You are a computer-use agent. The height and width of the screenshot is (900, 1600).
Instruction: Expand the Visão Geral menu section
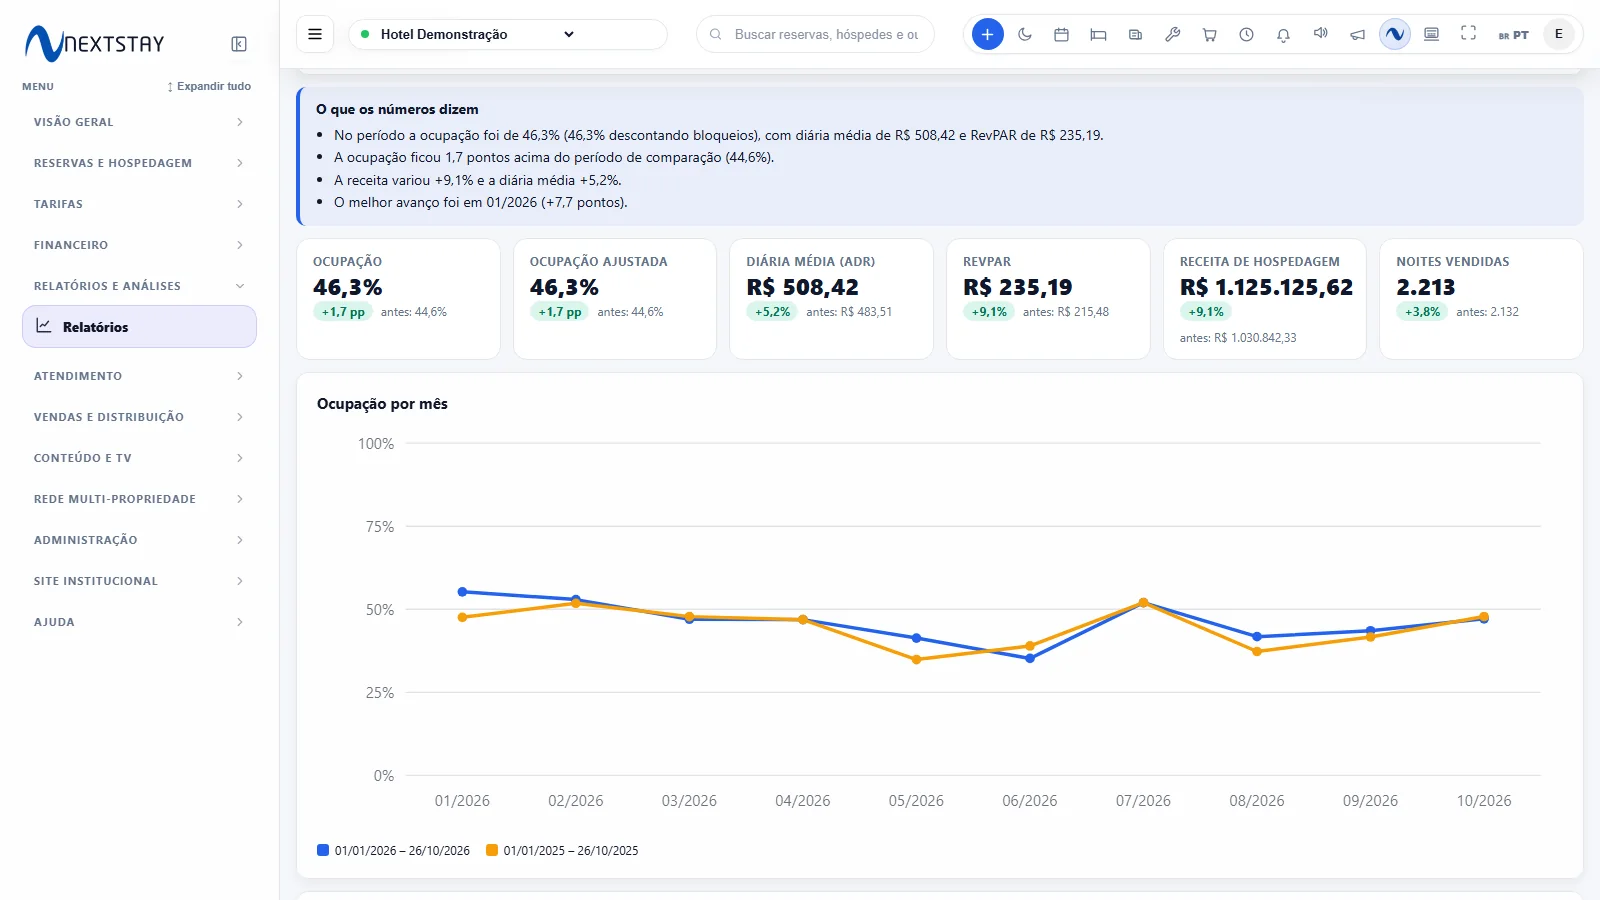point(139,122)
